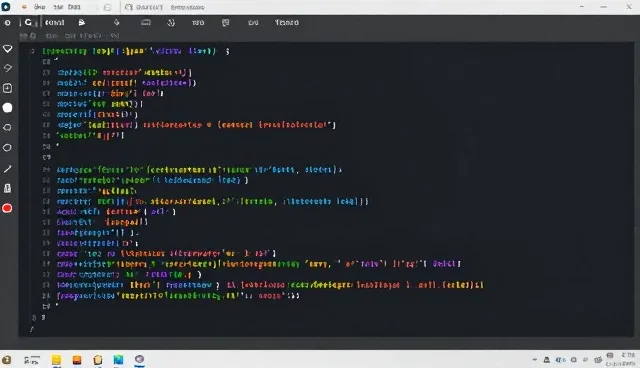The width and height of the screenshot is (640, 368).
Task: Click the circle icon starting the dark toolbar
Action: tap(7, 23)
